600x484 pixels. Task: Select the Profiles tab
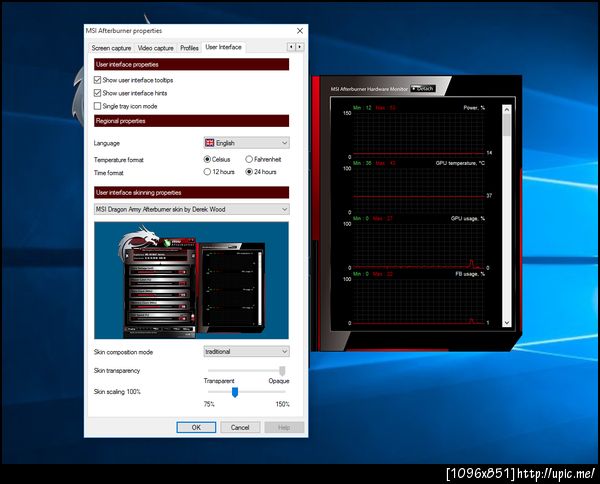click(189, 48)
